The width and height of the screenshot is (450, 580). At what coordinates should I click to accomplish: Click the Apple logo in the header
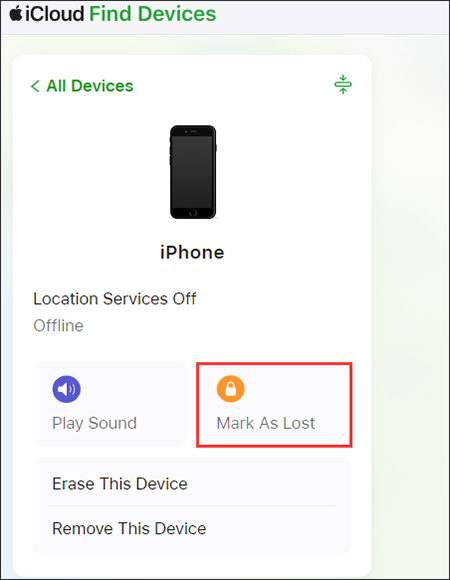tap(16, 14)
